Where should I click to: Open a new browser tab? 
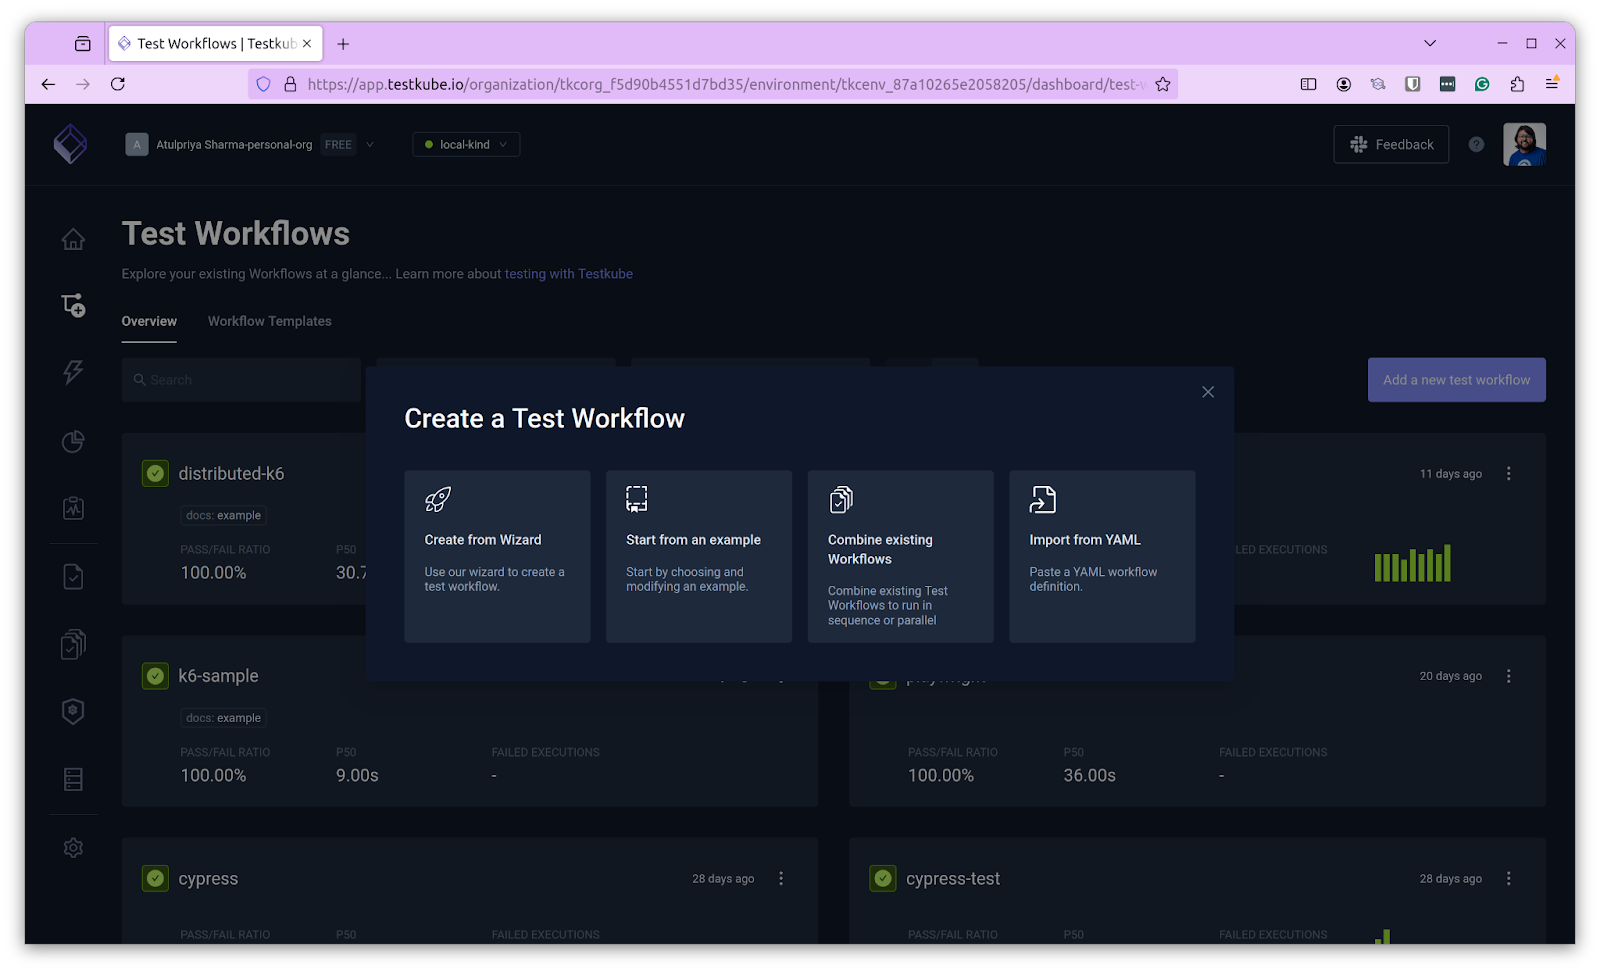coord(343,44)
